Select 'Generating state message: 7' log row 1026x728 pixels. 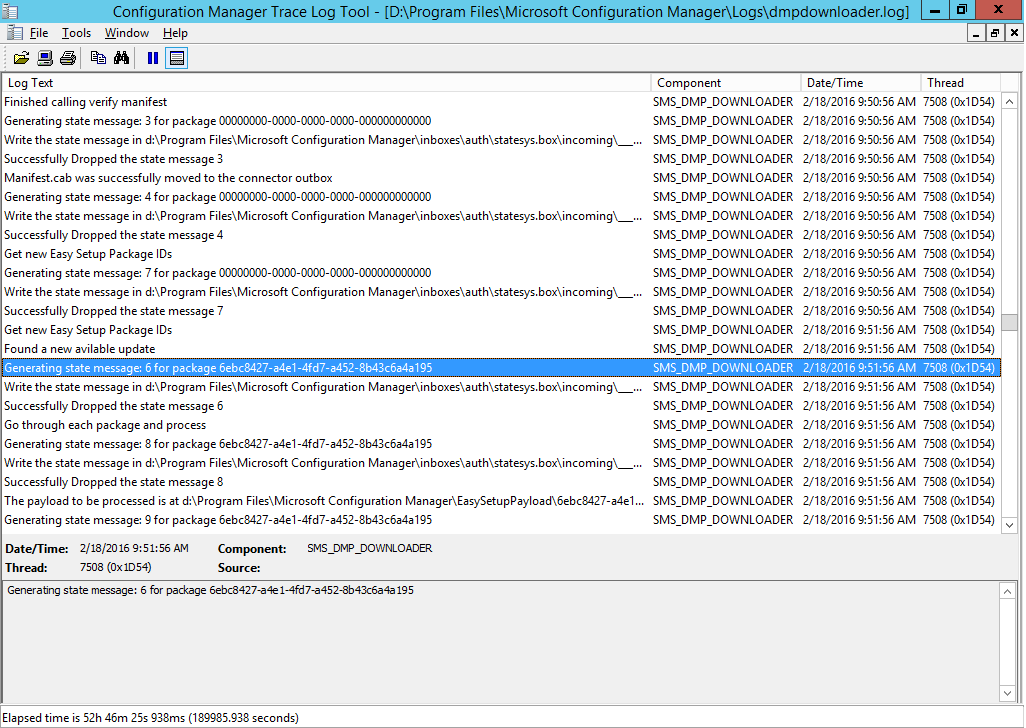(501, 273)
